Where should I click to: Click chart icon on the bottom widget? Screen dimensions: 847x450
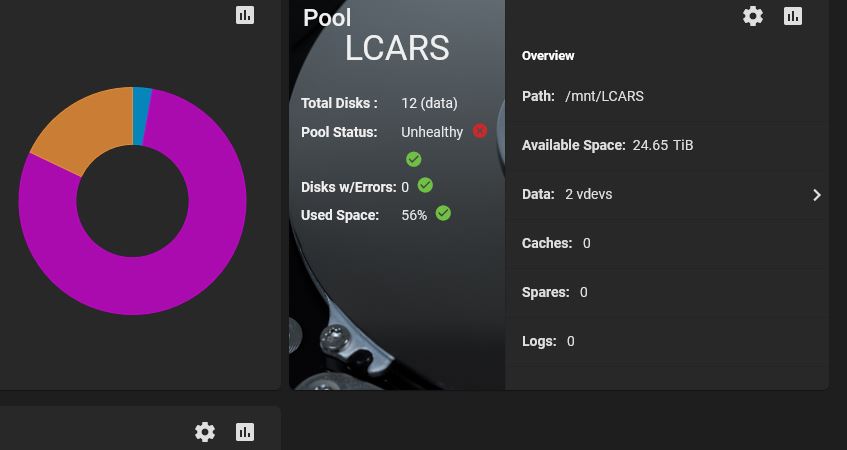coord(245,432)
